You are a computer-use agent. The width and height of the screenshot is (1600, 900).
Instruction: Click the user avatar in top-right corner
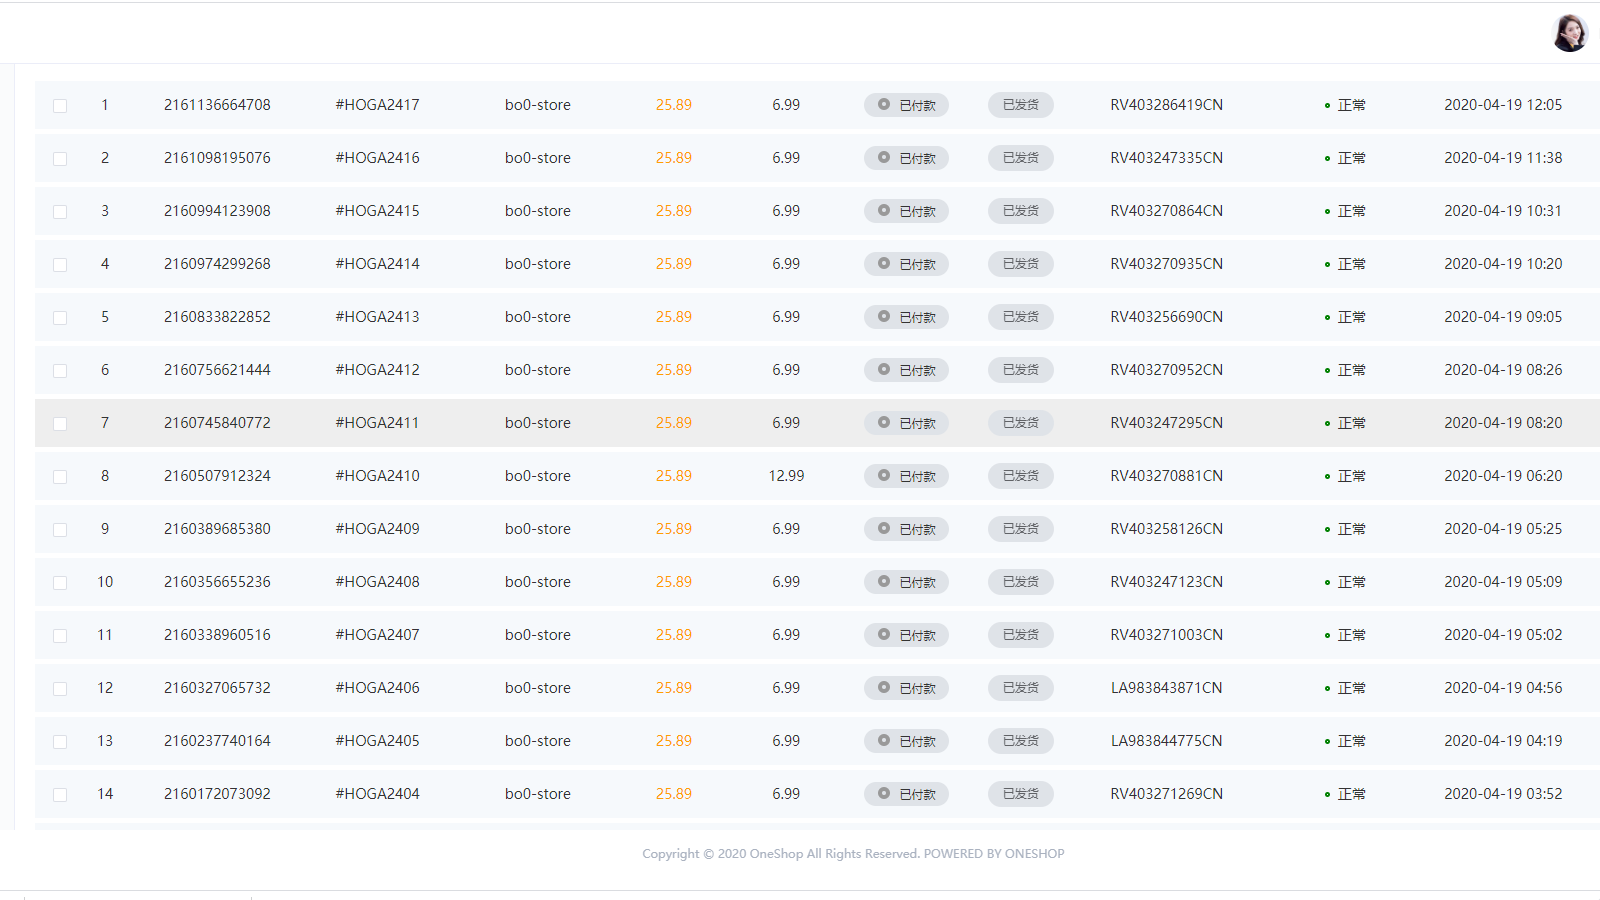pyautogui.click(x=1569, y=33)
